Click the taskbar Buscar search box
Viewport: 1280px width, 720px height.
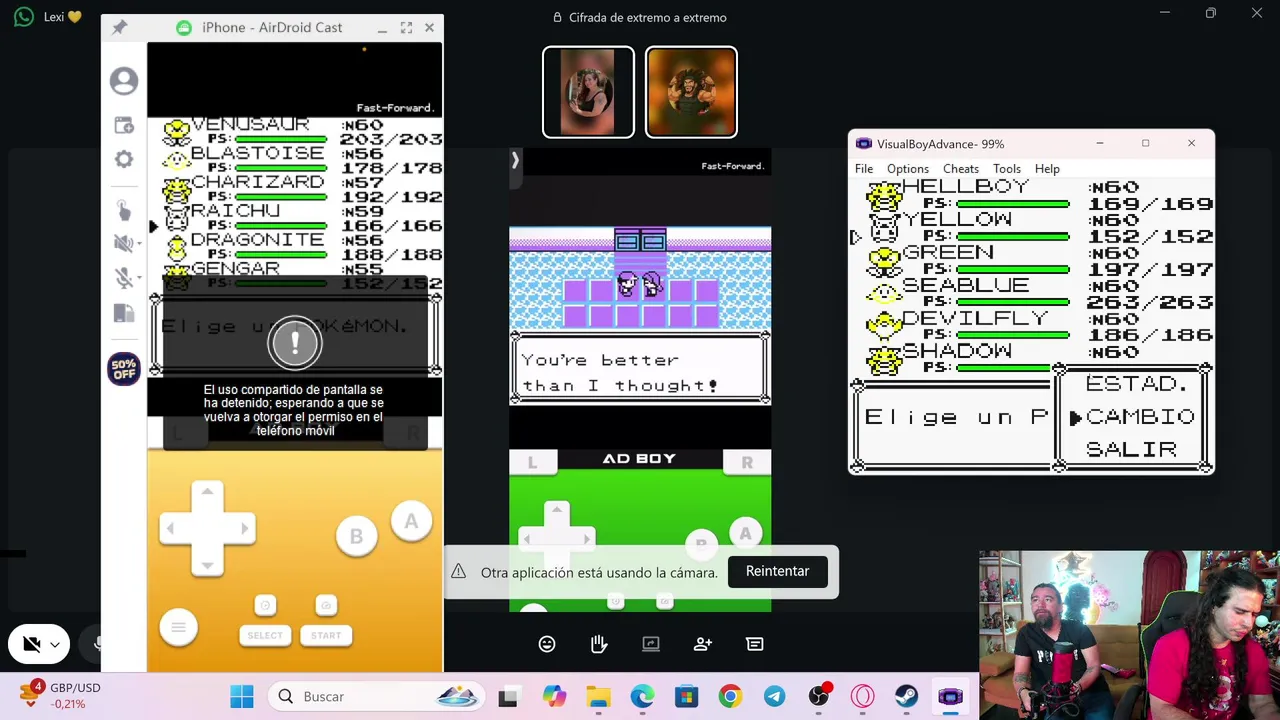[377, 696]
